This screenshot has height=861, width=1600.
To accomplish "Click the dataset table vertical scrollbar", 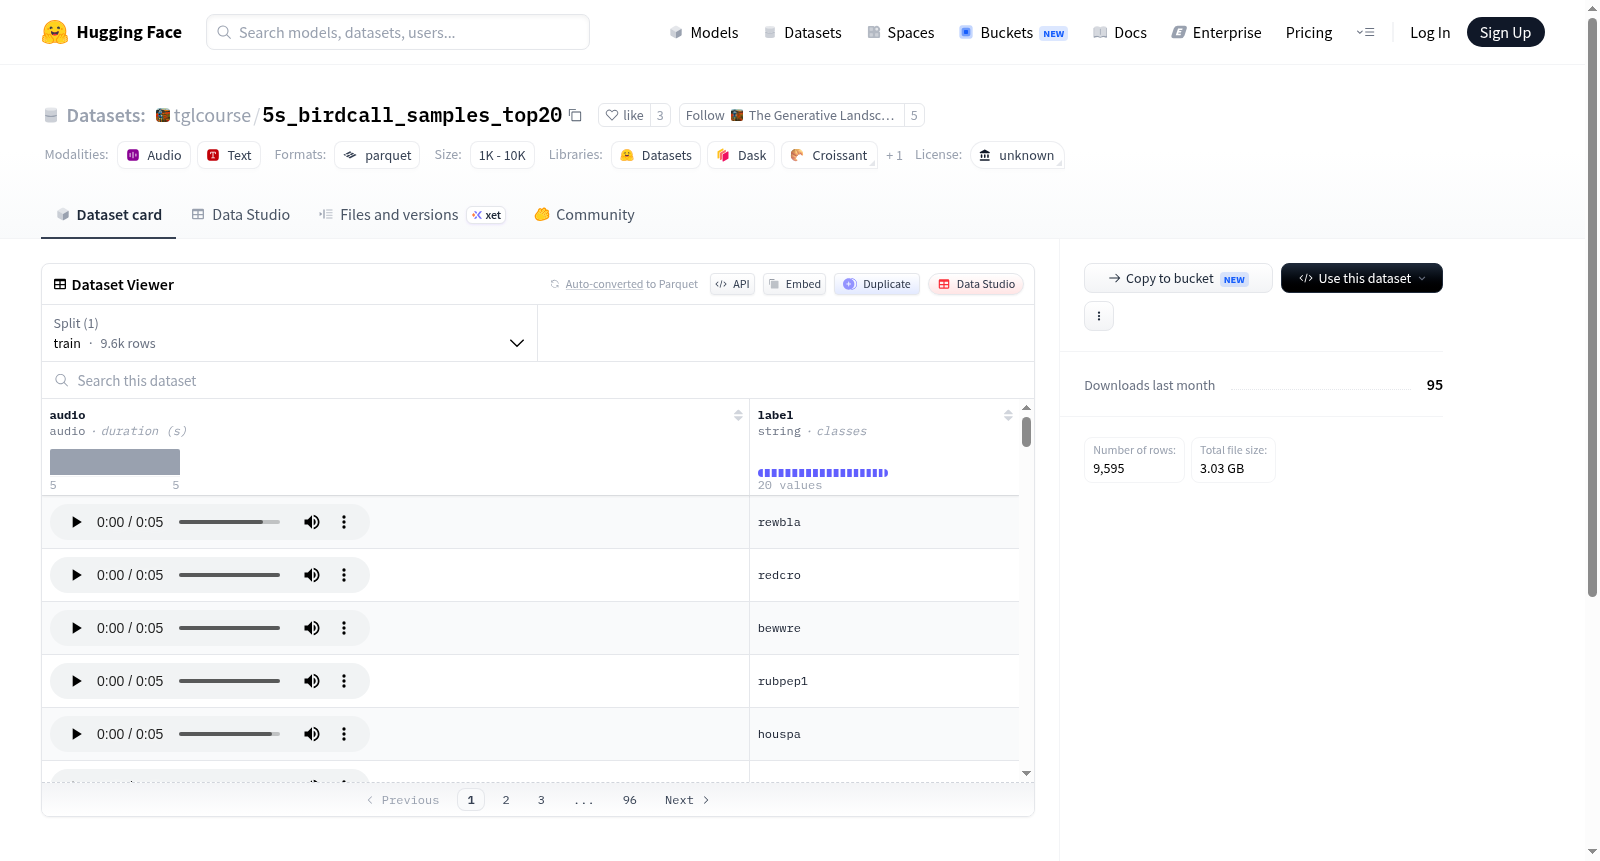I will [1026, 432].
